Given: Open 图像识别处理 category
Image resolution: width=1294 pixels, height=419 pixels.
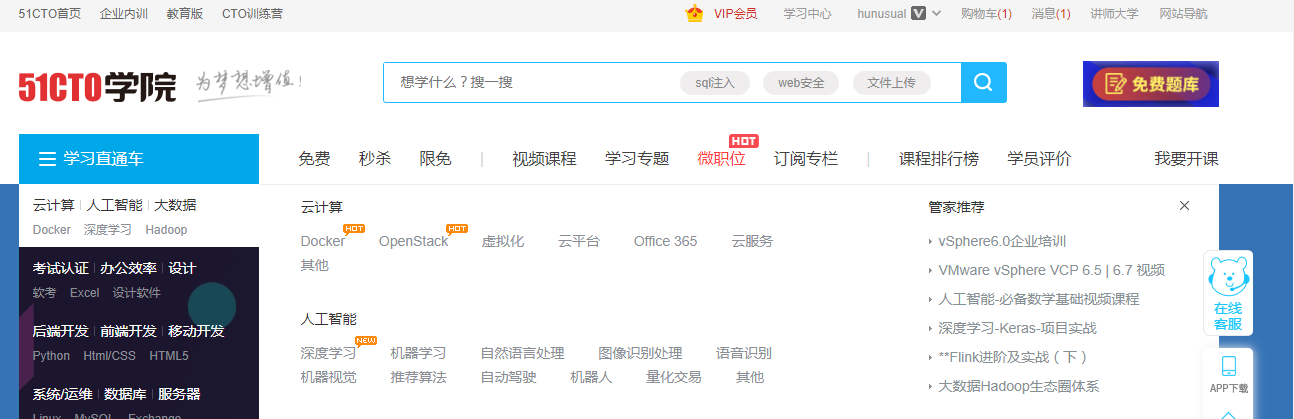Looking at the screenshot, I should tap(640, 353).
